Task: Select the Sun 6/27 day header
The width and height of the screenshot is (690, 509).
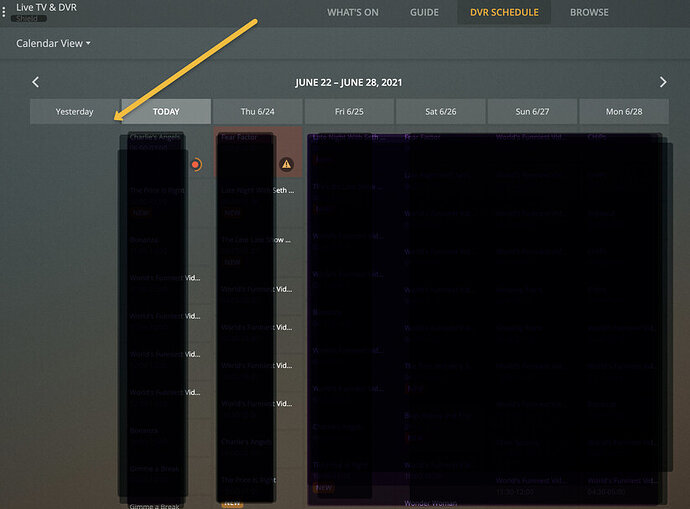Action: (532, 112)
